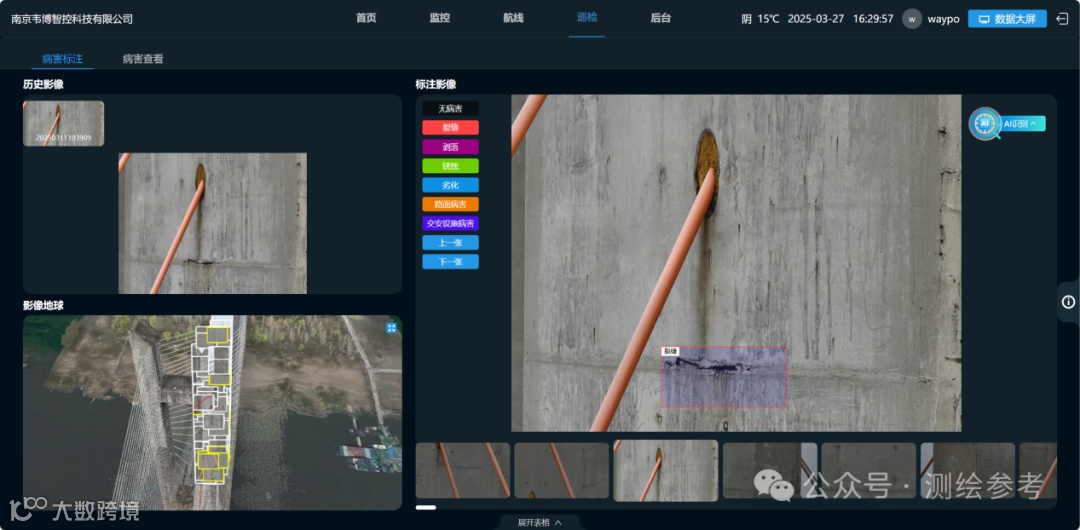
Task: Switch to the 病害查看 tab
Action: coord(143,59)
